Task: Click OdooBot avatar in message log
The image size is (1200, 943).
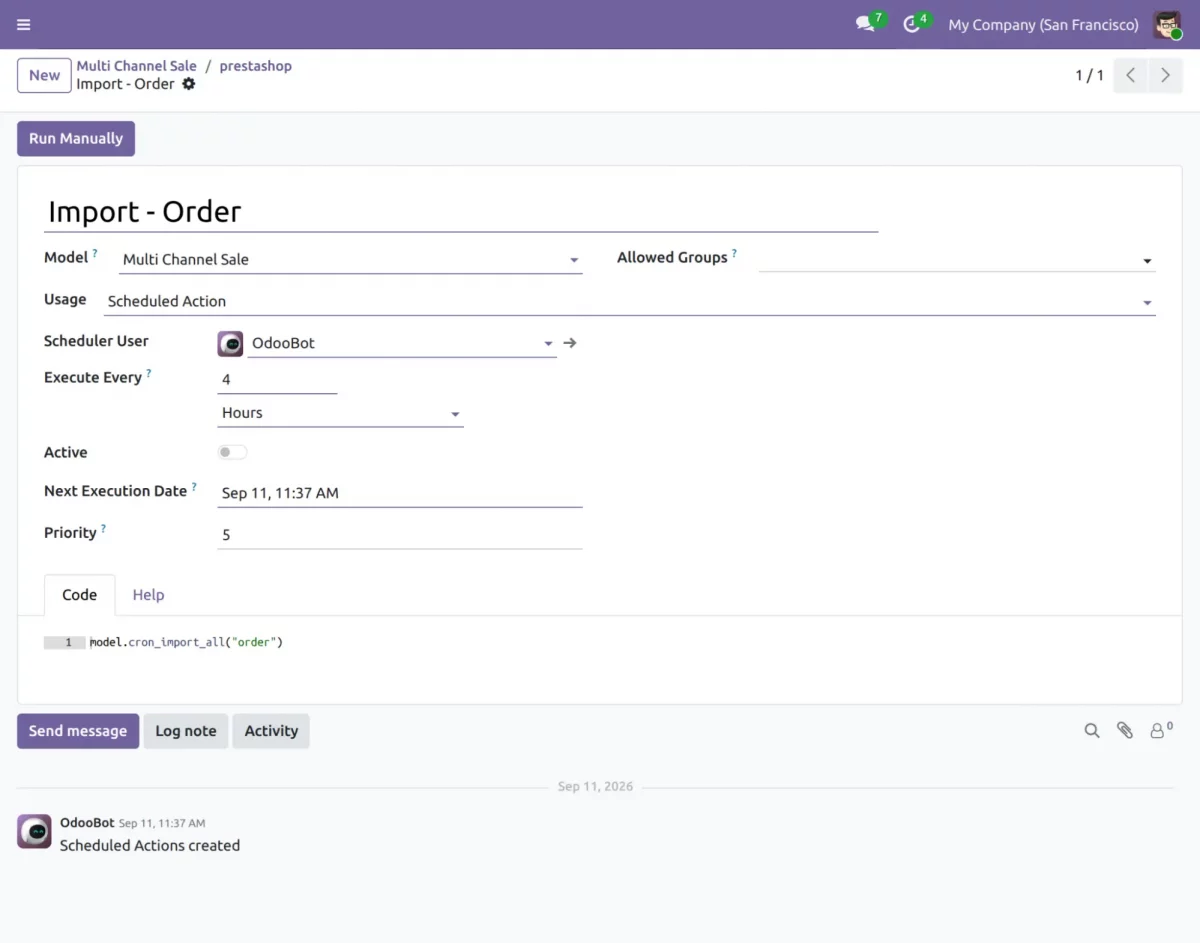Action: click(34, 831)
